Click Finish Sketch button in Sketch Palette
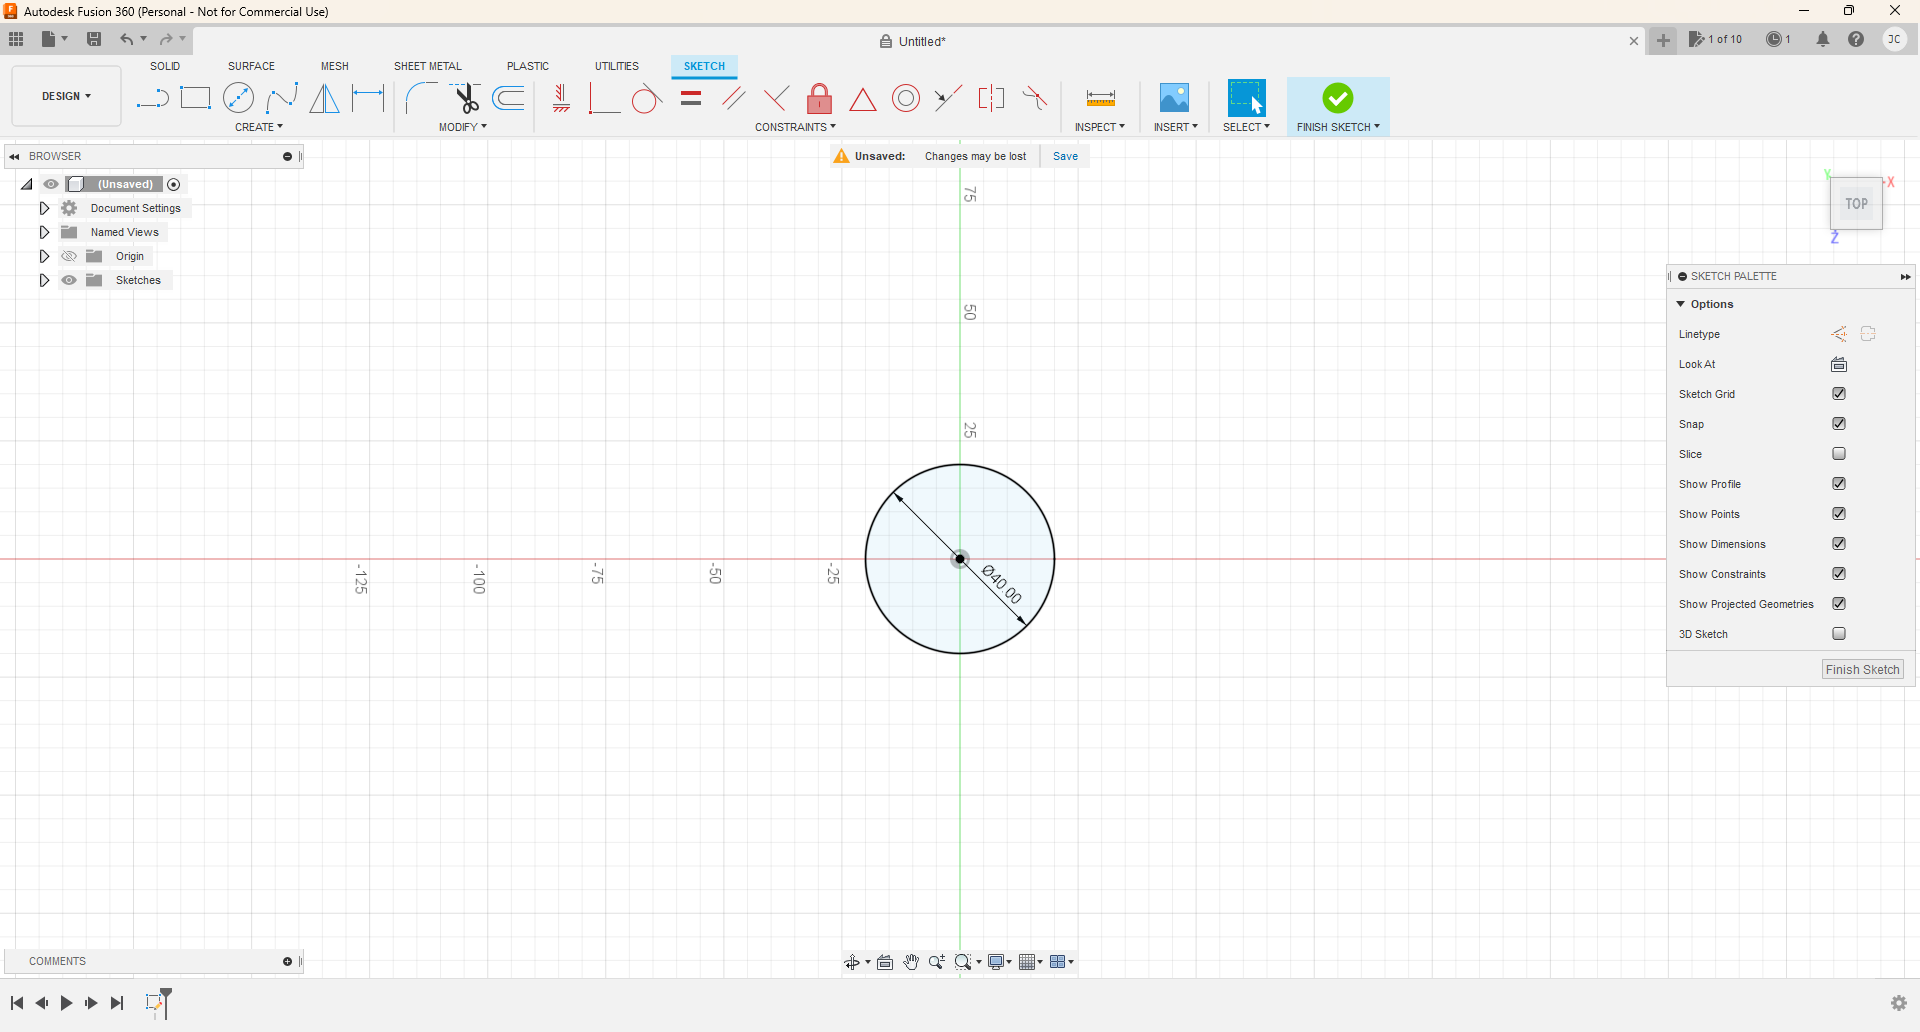 tap(1862, 670)
